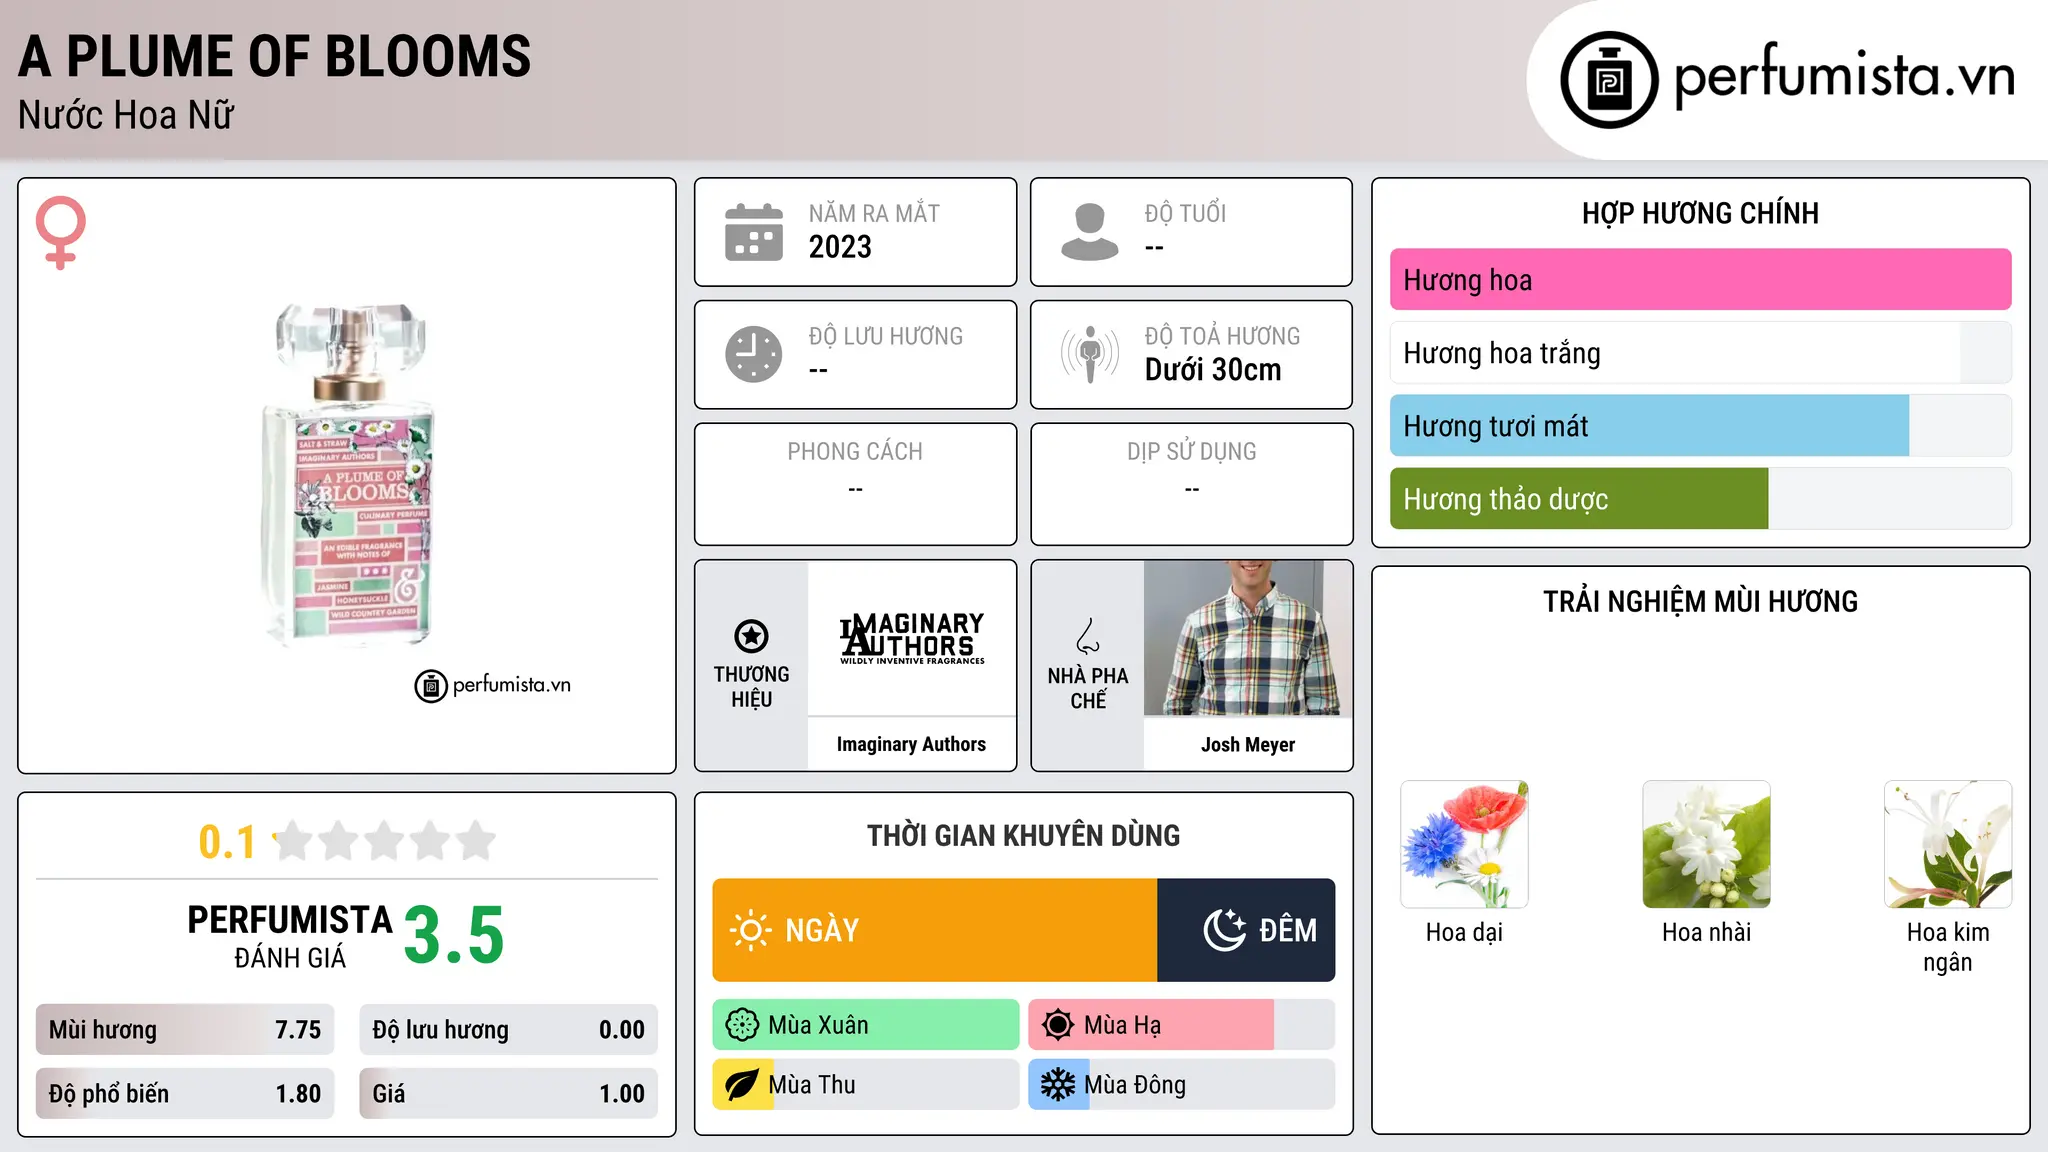The width and height of the screenshot is (2048, 1152).
Task: Click the release year 2023 value
Action: 840,247
